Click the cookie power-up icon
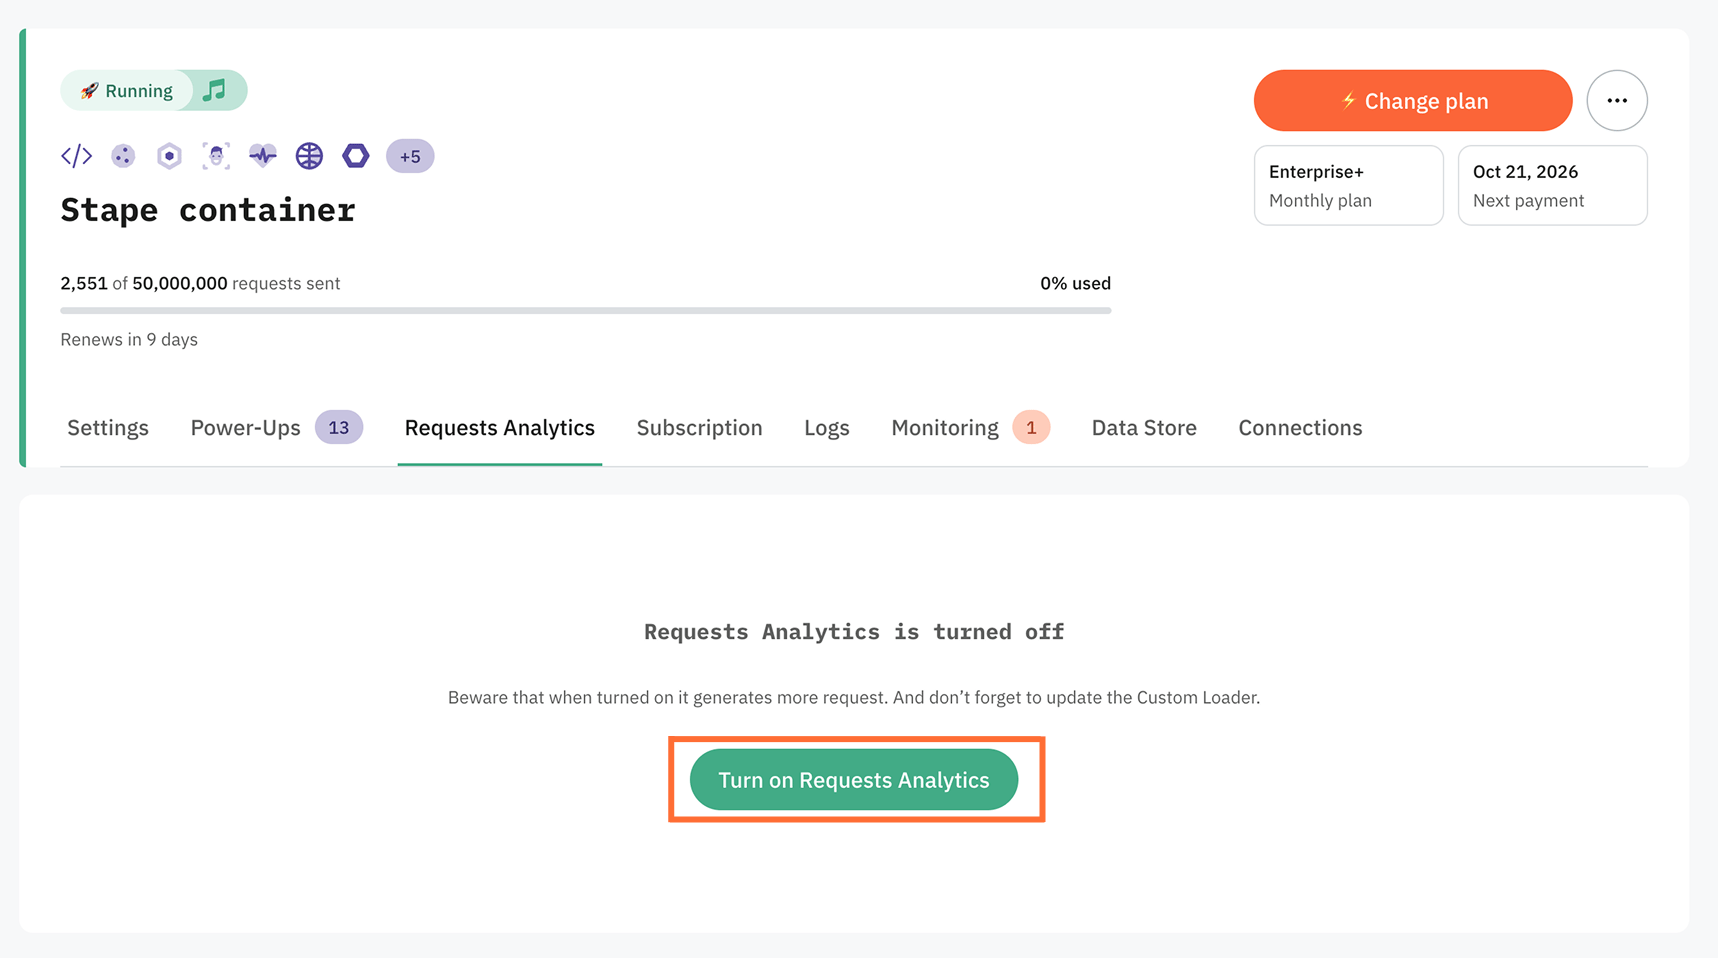 point(123,156)
